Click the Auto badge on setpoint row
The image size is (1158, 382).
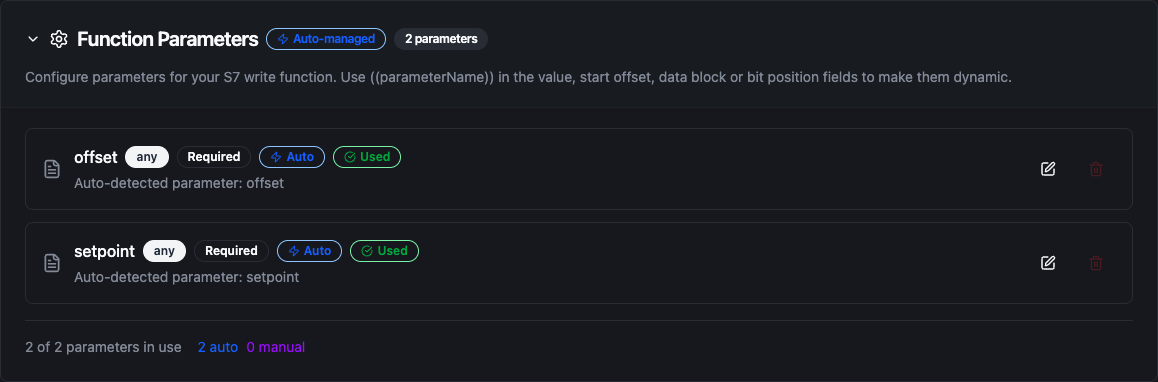[309, 250]
